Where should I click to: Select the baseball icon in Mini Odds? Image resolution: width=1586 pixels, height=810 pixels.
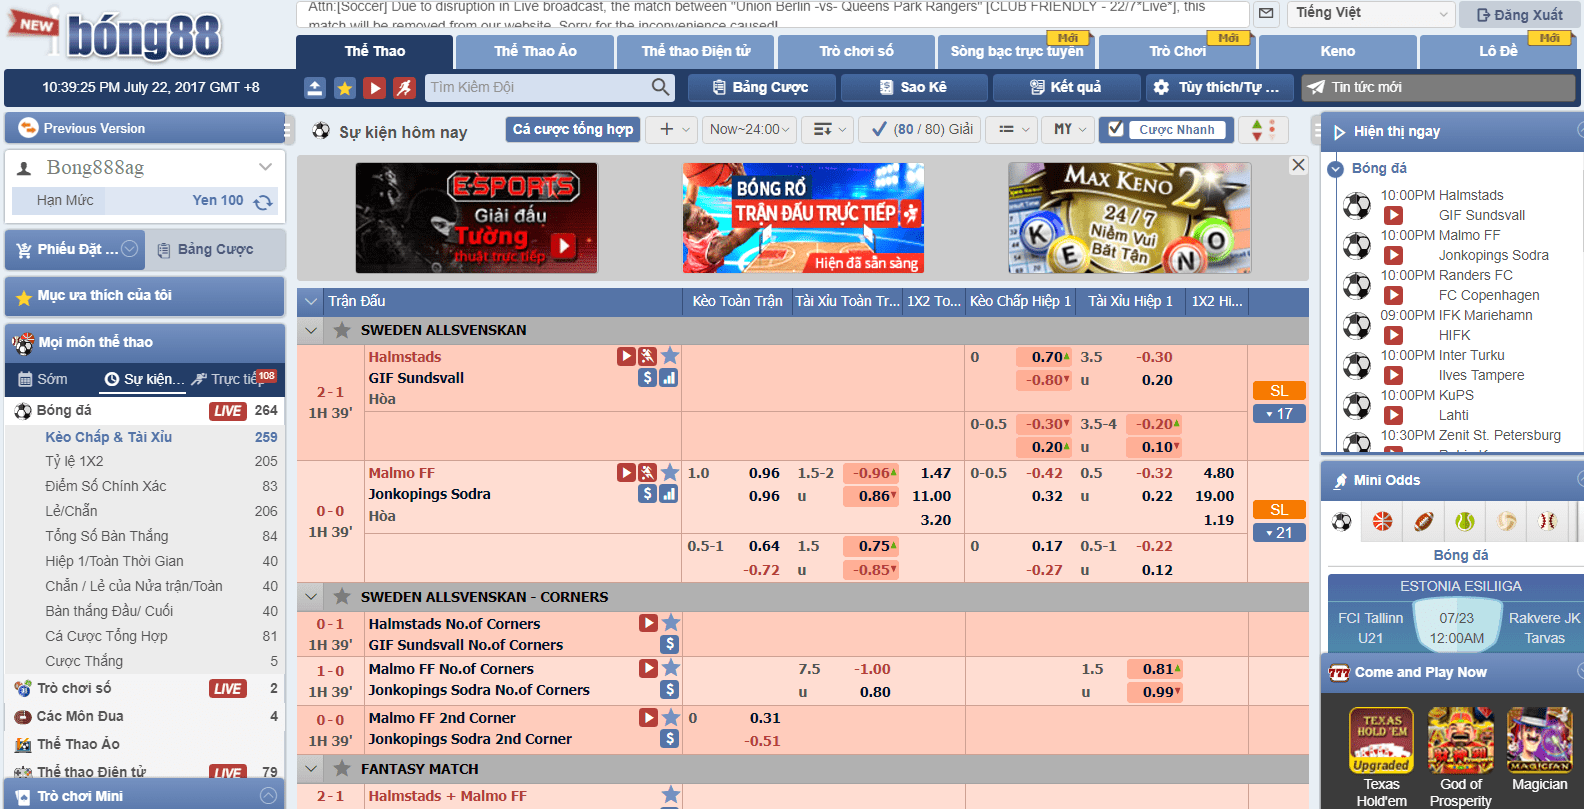coord(1548,521)
